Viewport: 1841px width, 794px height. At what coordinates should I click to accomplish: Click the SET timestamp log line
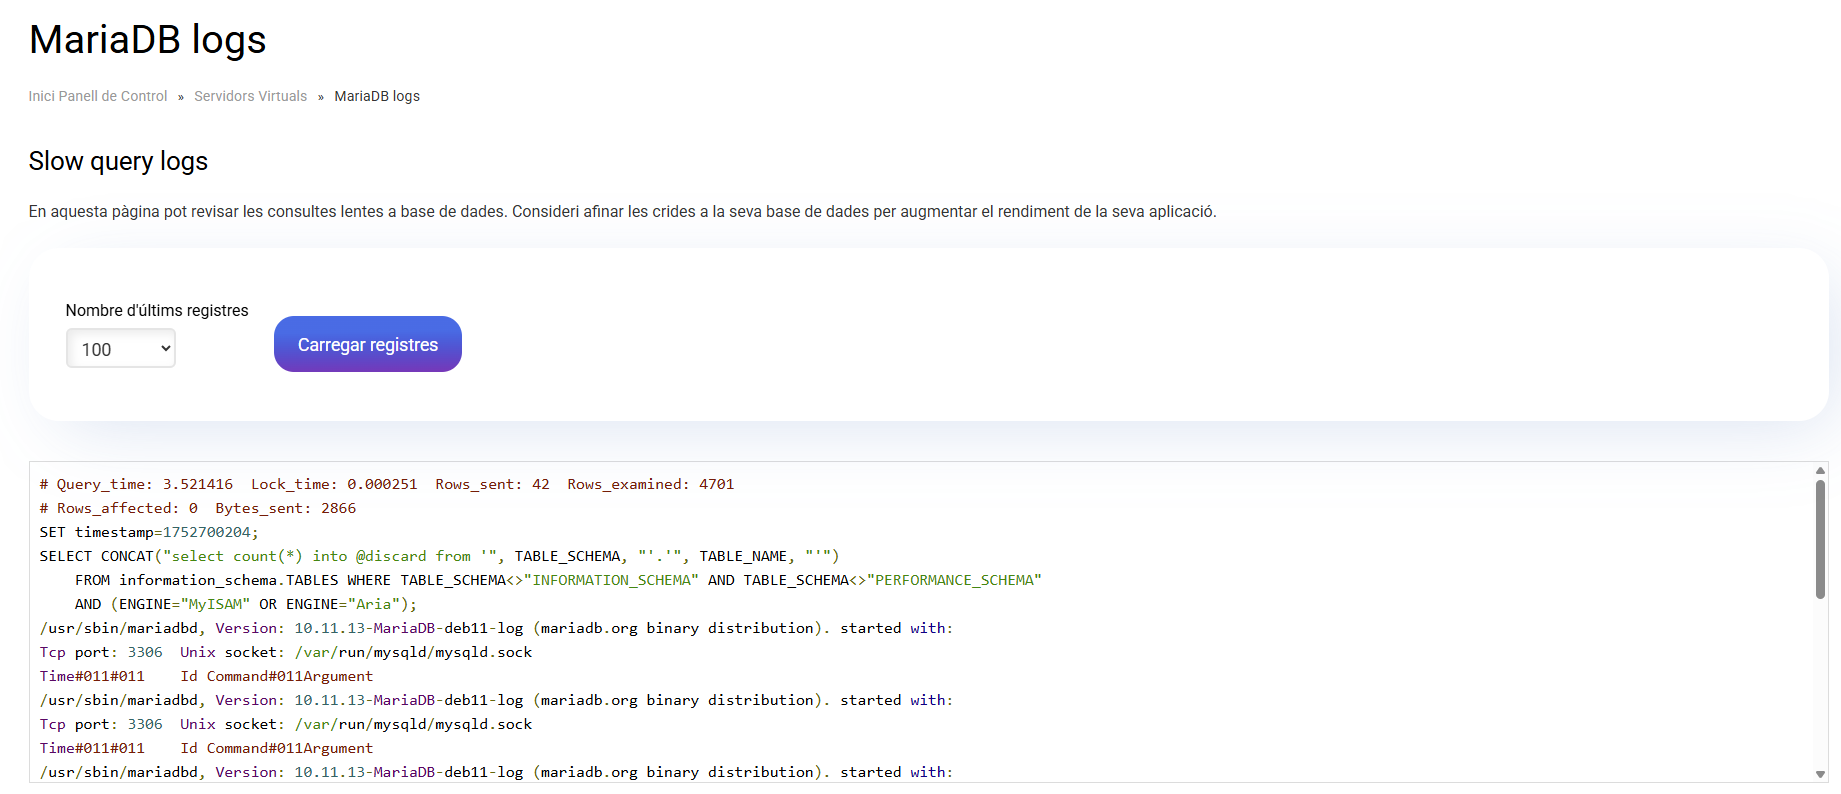[x=149, y=532]
